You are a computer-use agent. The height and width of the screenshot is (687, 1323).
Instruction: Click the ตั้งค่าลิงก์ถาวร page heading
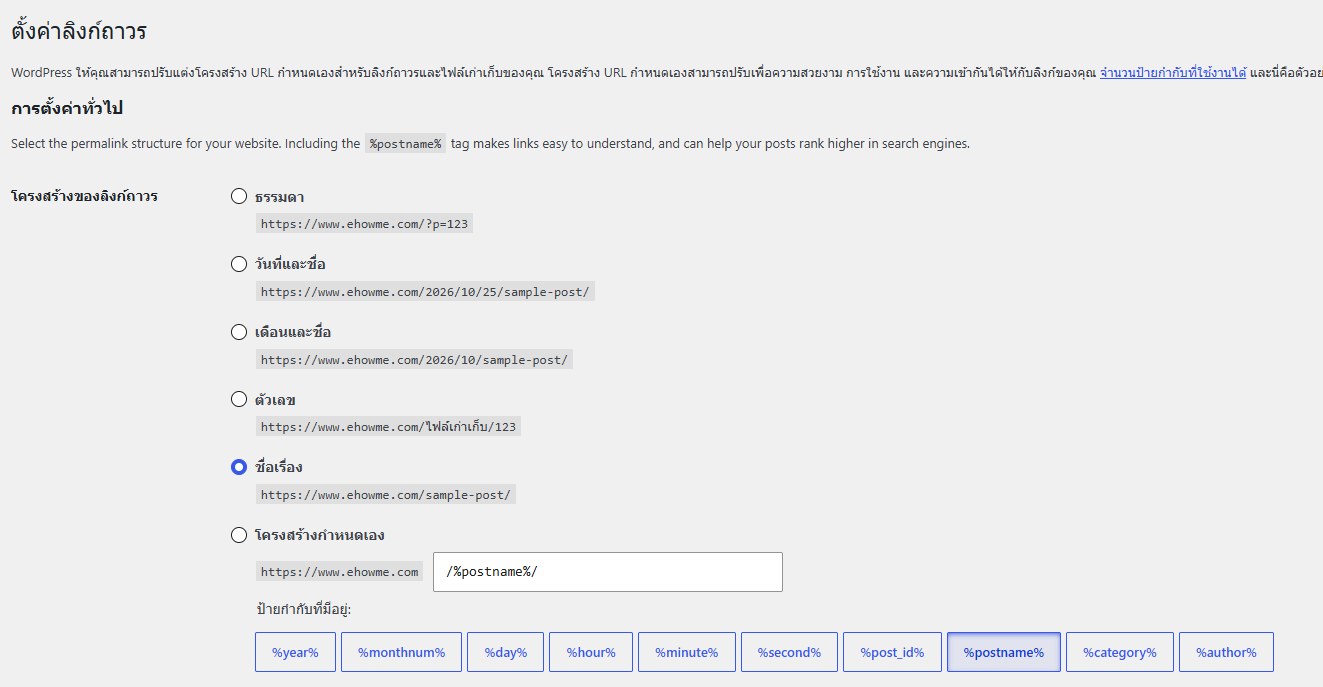point(79,31)
